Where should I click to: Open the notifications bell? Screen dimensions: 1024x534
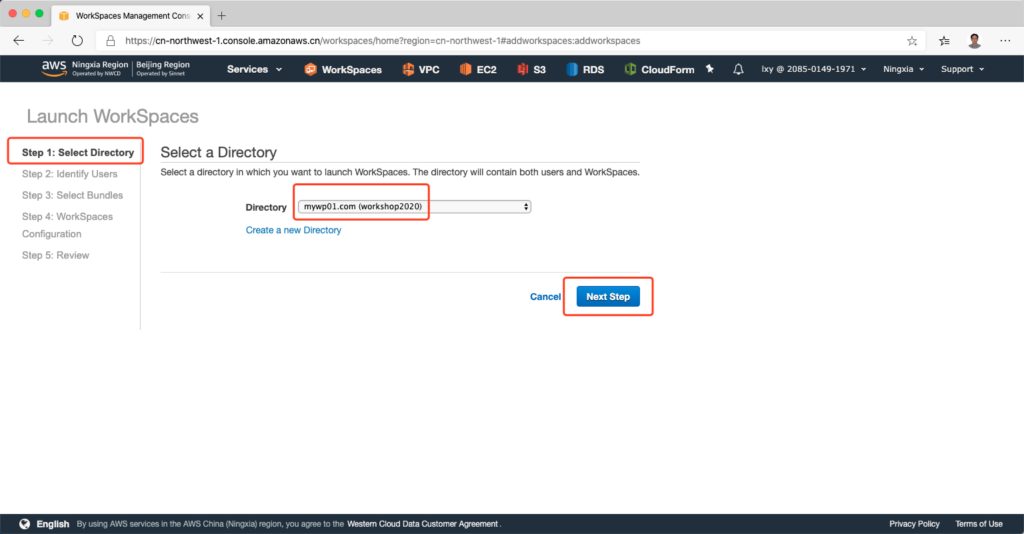[x=738, y=69]
